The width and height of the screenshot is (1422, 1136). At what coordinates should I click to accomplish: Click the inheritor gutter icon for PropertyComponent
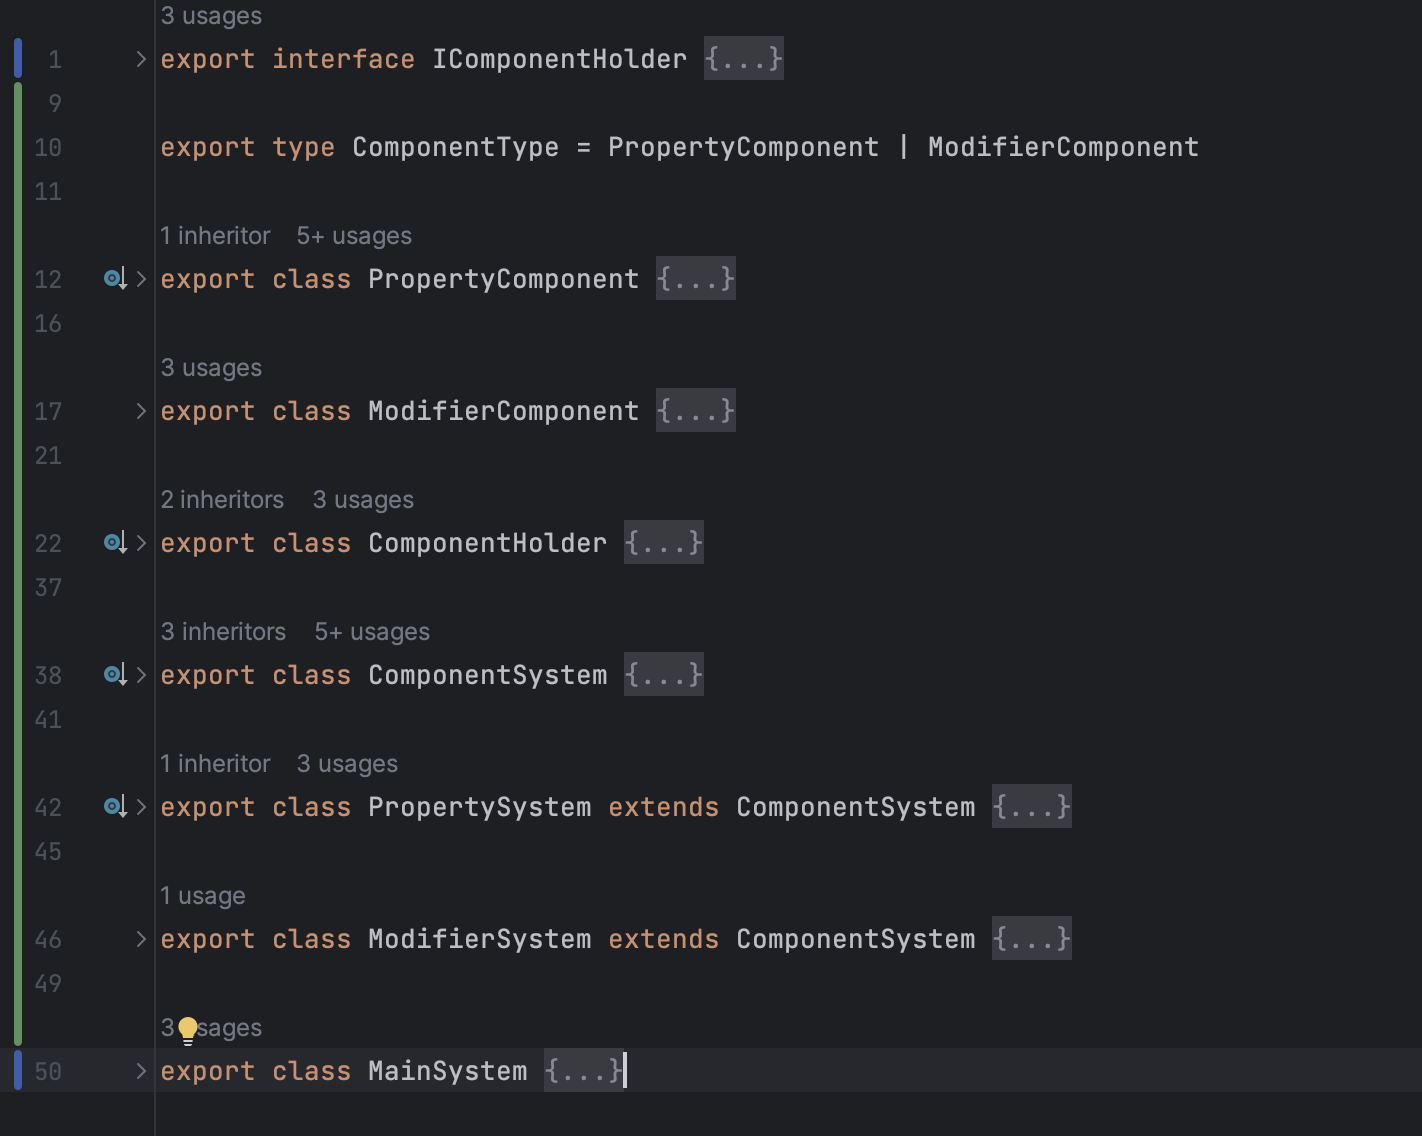(115, 279)
